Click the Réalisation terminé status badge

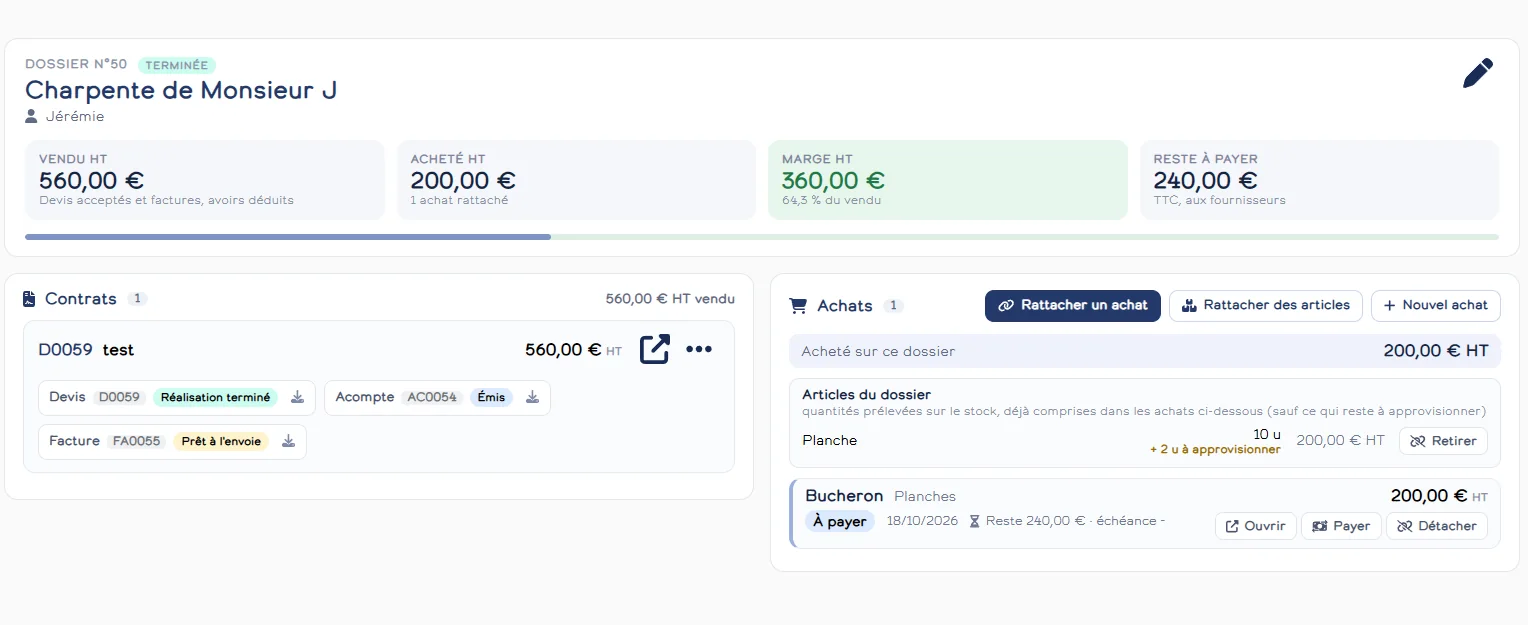(215, 397)
